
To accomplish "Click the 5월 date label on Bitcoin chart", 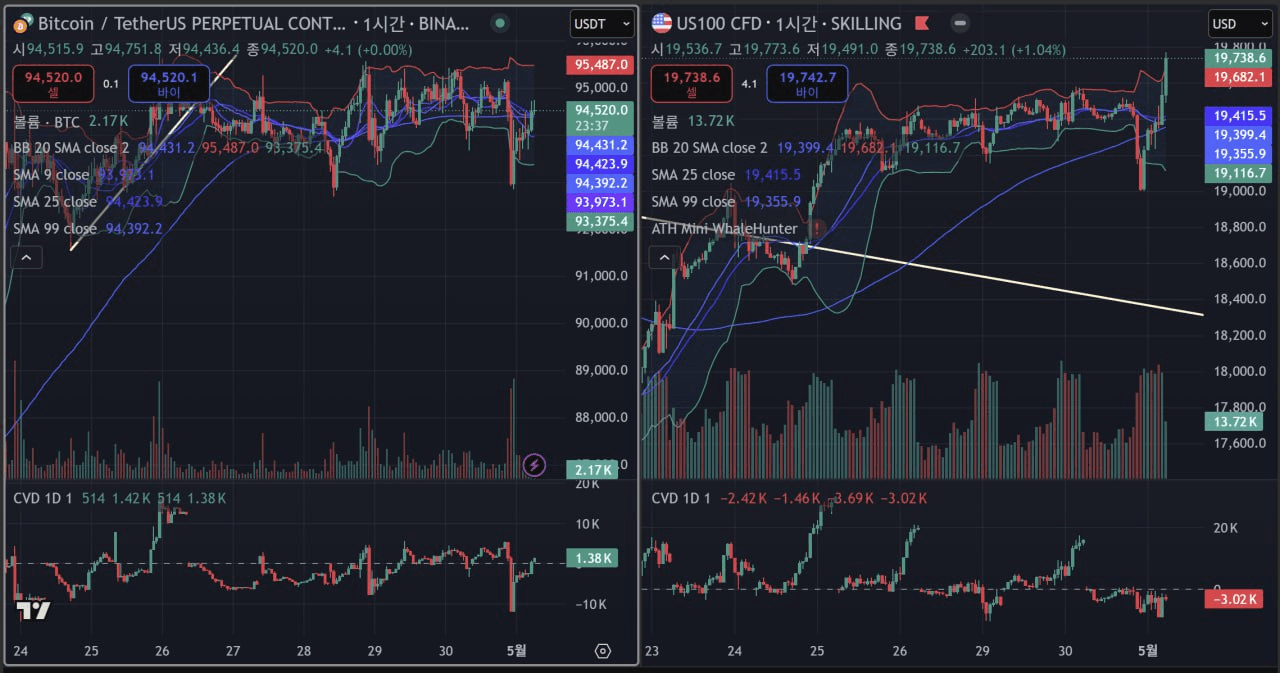I will tap(517, 650).
